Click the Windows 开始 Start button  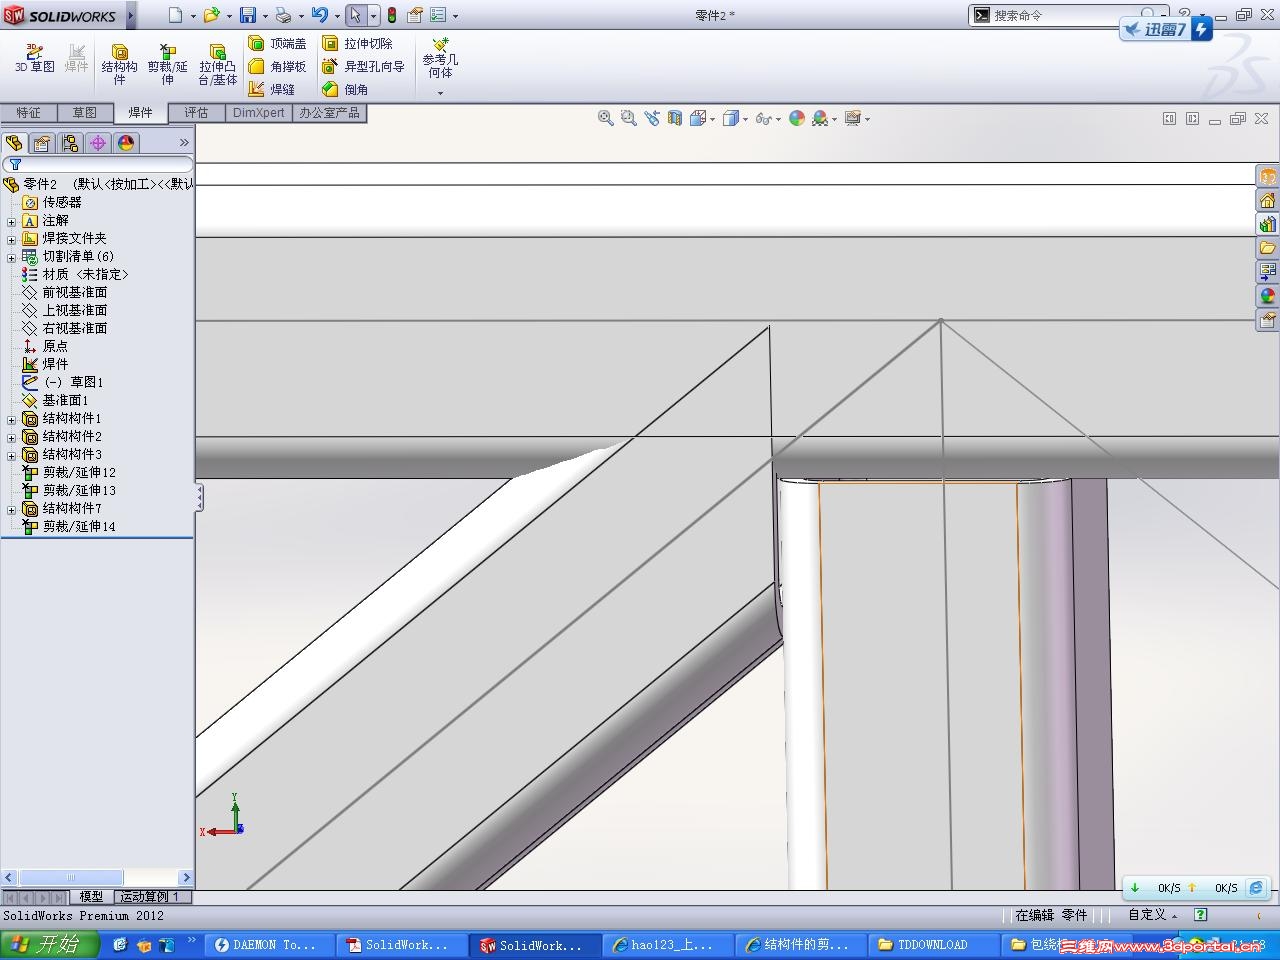point(50,944)
